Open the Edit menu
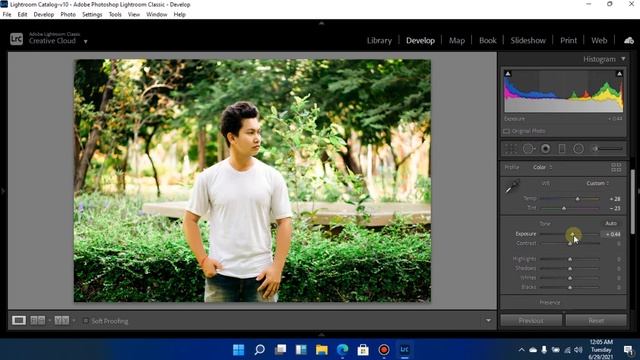 click(x=22, y=14)
